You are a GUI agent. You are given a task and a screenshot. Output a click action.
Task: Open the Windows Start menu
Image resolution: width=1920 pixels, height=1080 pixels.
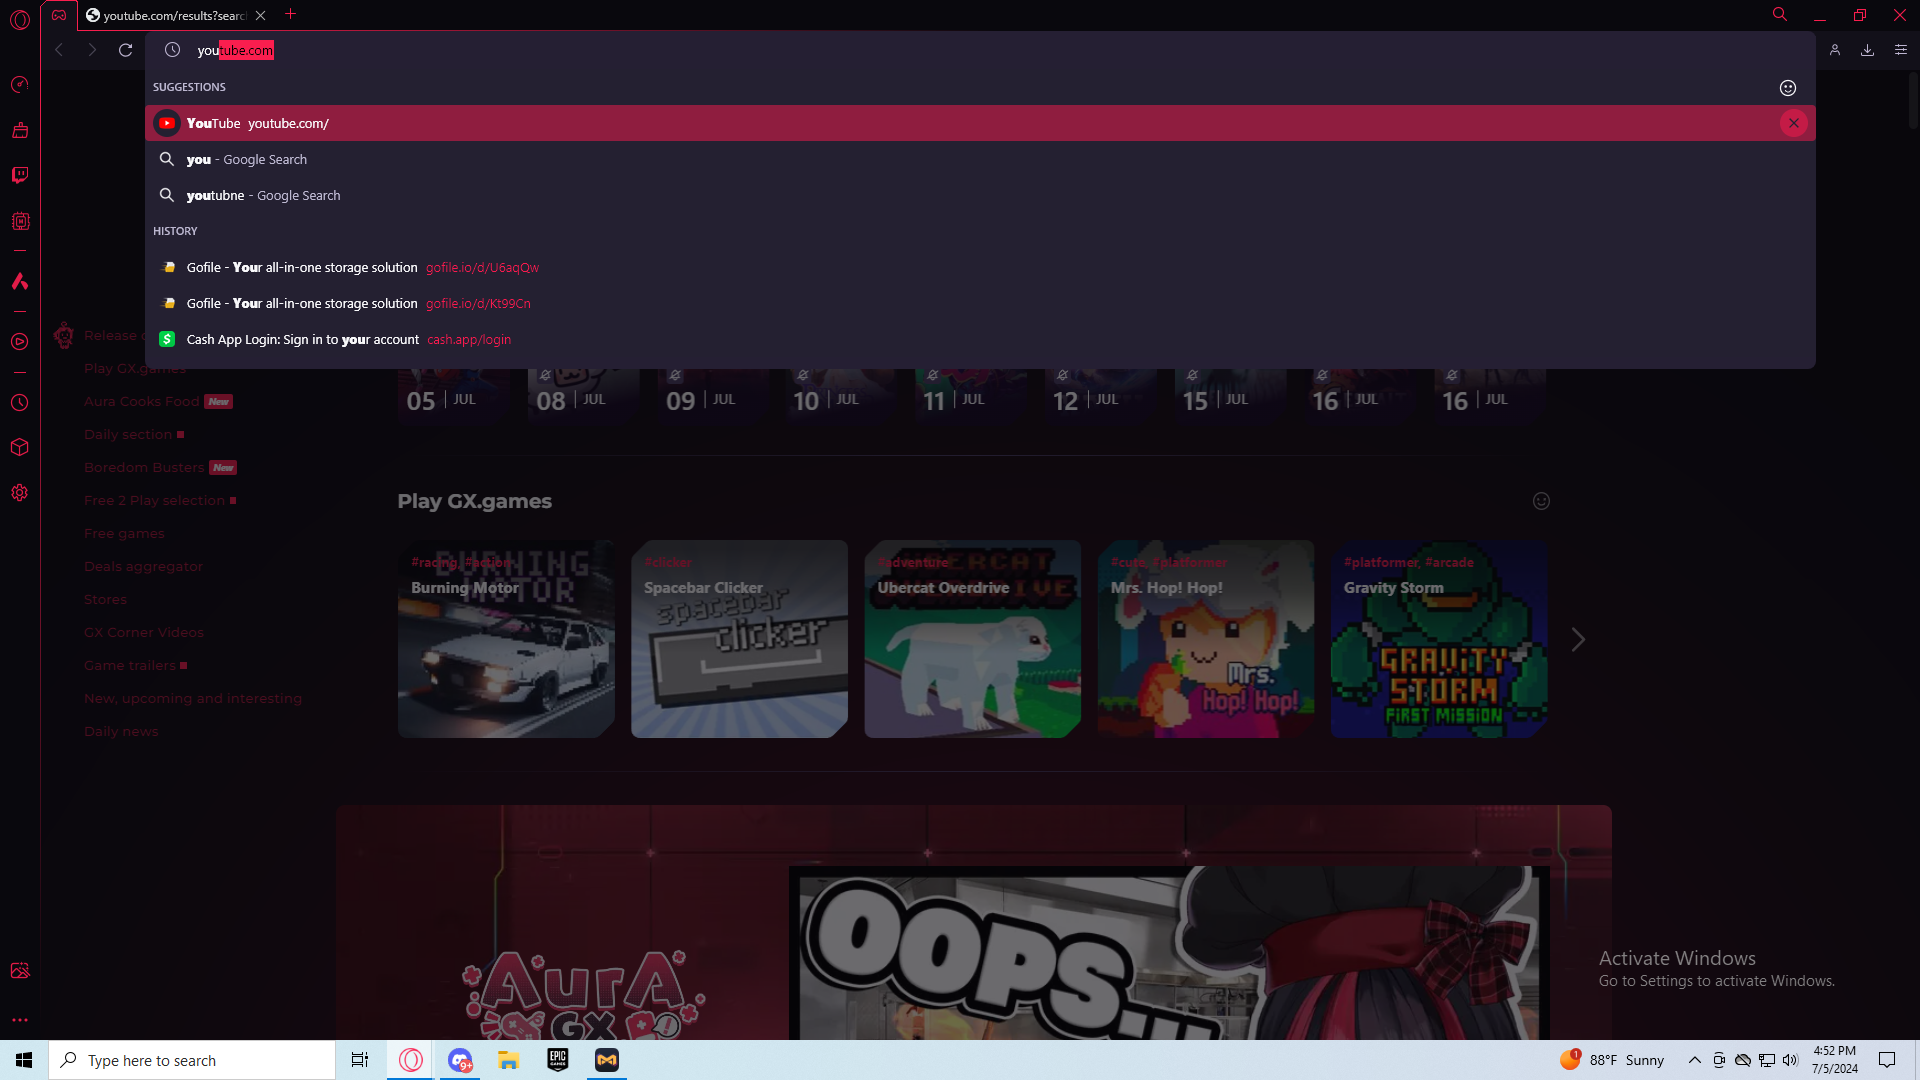tap(24, 1060)
